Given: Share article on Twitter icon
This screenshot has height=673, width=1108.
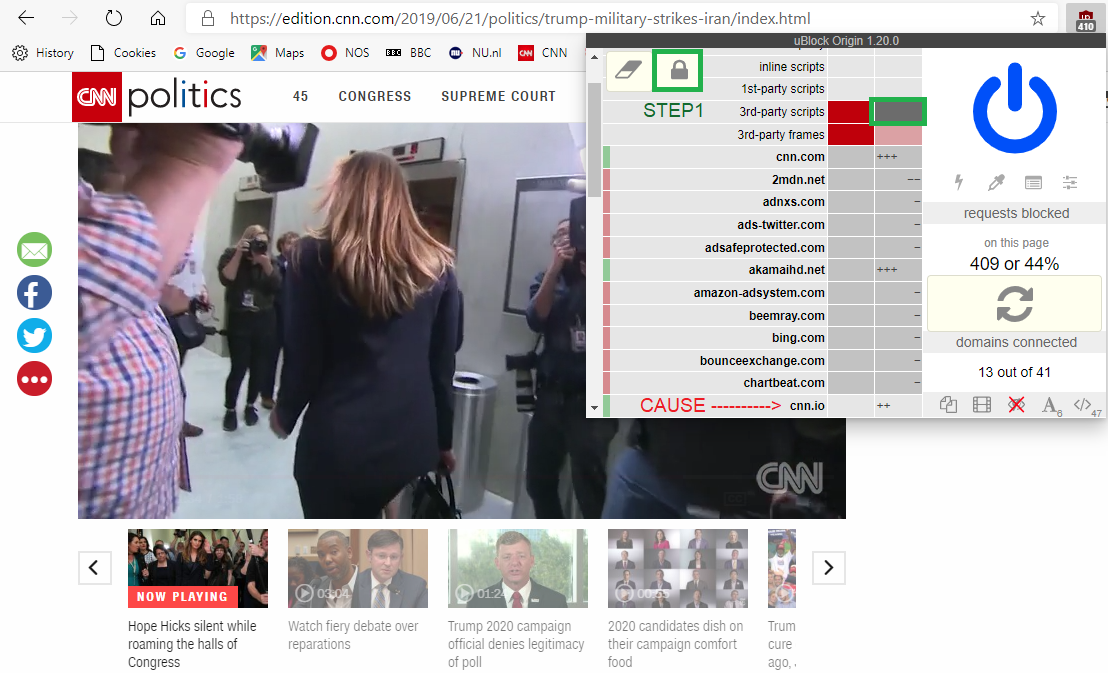Looking at the screenshot, I should [x=35, y=336].
